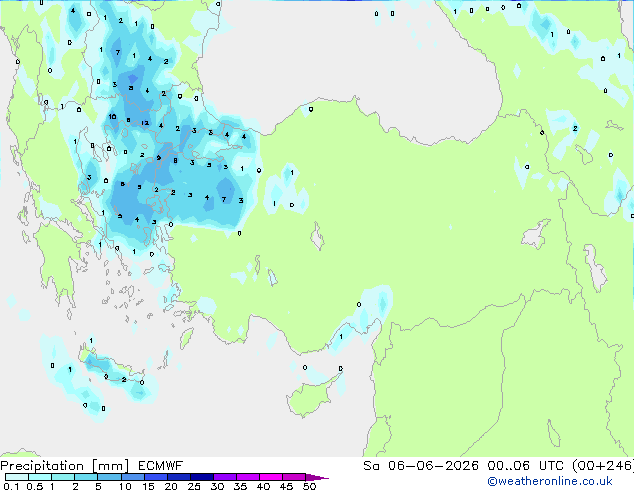Image resolution: width=634 pixels, height=490 pixels.
Task: Click the date "06-06-2026" in the header
Action: [433, 466]
